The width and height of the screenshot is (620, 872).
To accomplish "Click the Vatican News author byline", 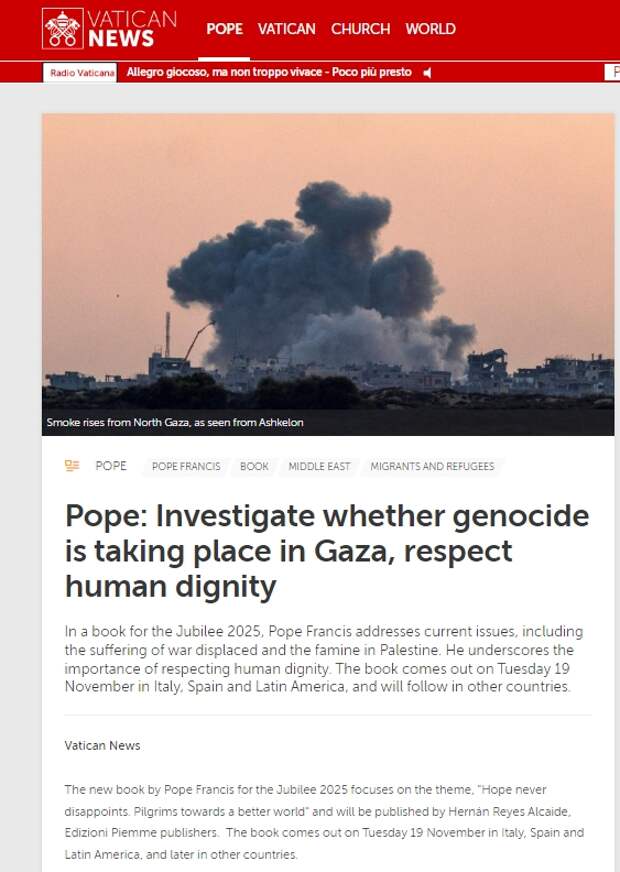I will click(102, 746).
